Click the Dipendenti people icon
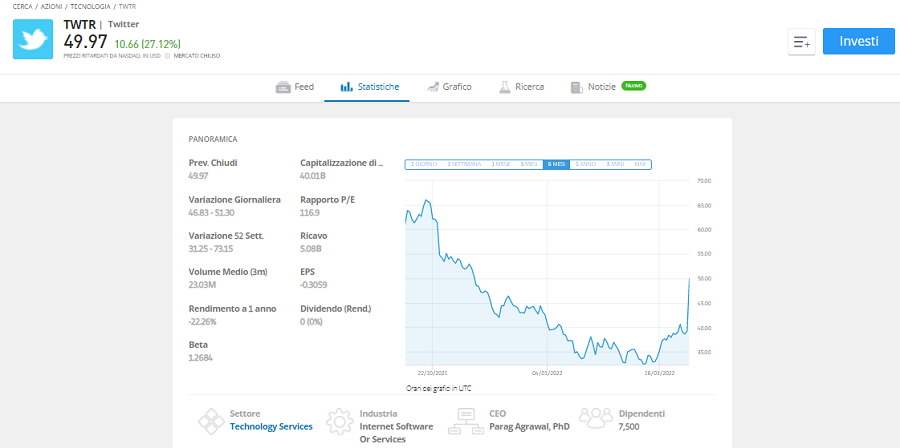Screen dimensions: 900x448 tap(596, 418)
